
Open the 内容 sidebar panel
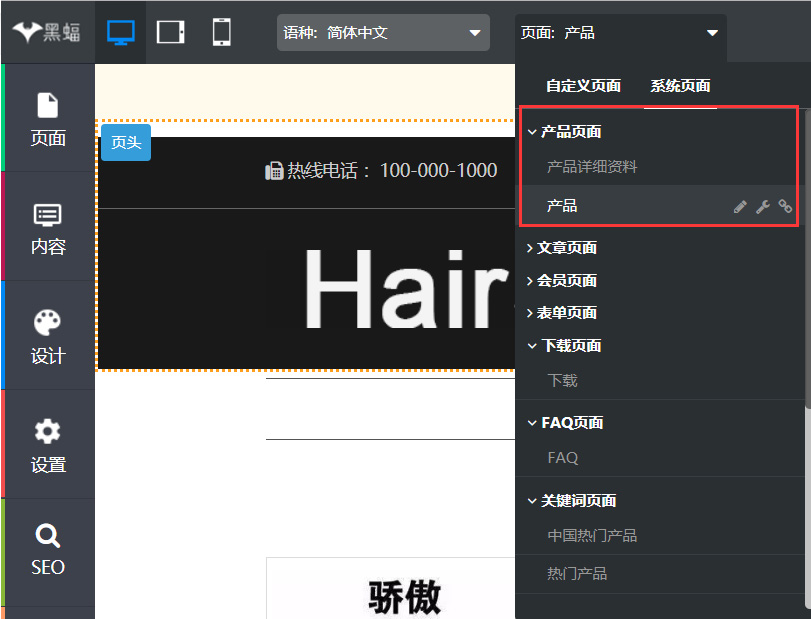pyautogui.click(x=48, y=227)
